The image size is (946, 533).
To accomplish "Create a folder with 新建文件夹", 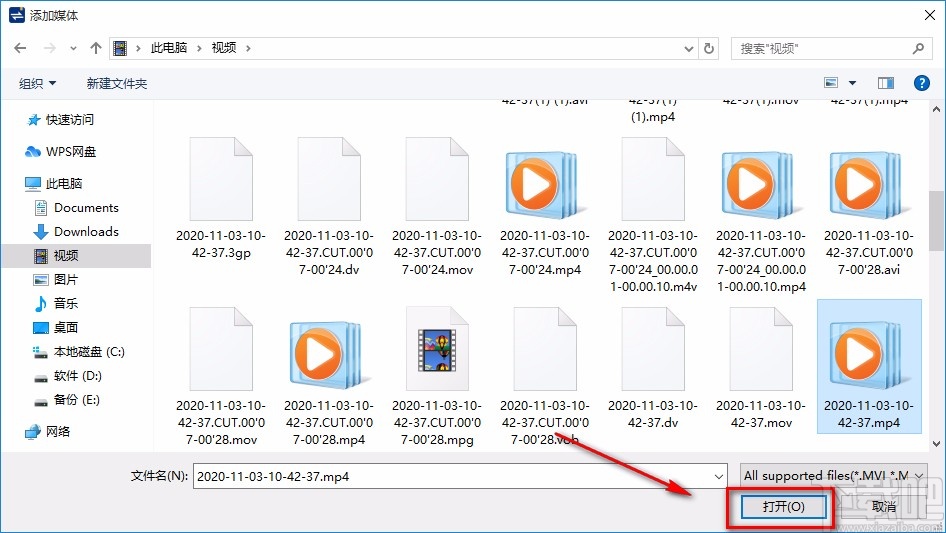I will [116, 83].
